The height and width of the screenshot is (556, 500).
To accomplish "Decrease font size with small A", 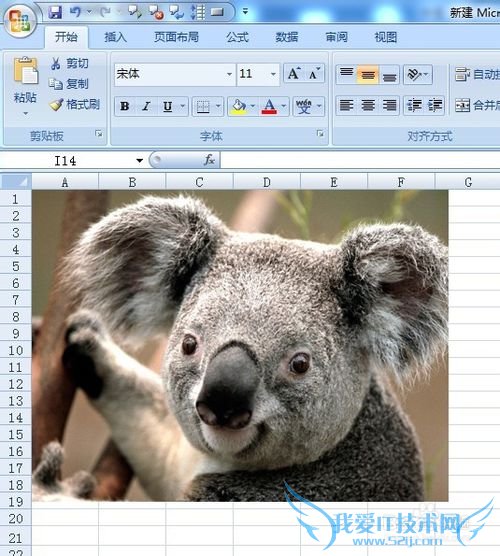I will (x=314, y=73).
